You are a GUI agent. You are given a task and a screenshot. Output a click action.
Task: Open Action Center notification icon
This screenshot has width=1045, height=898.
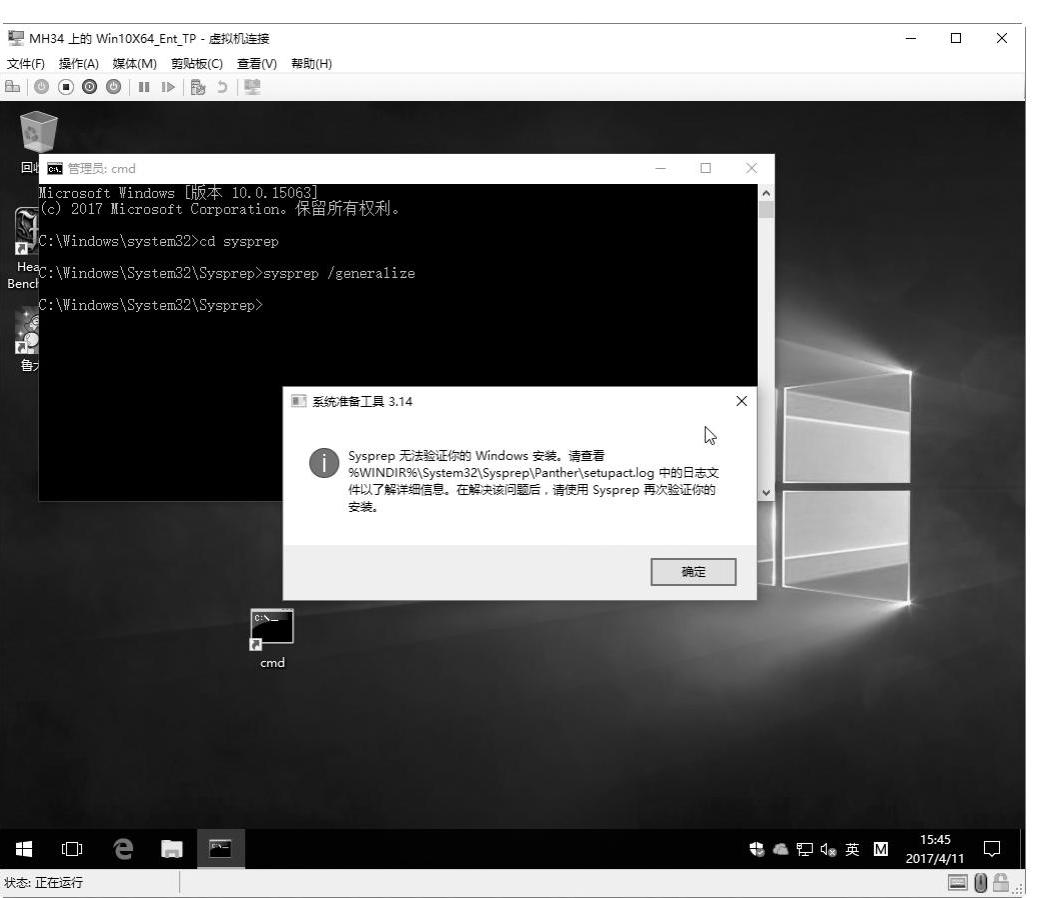[992, 849]
